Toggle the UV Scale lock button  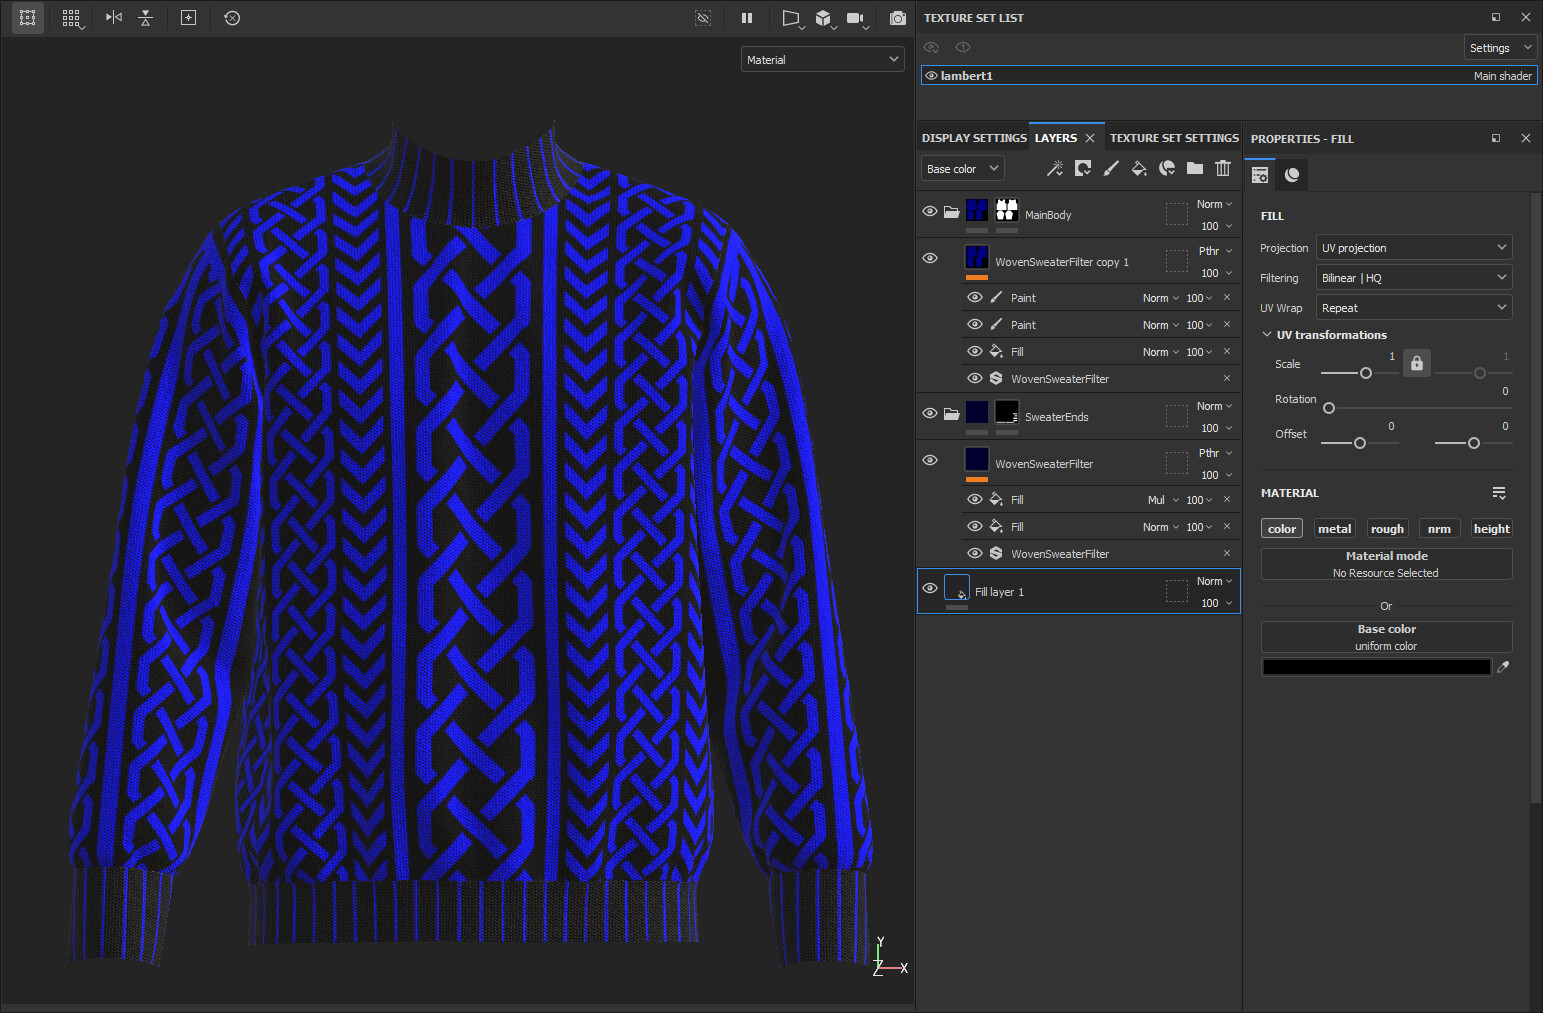(x=1416, y=362)
